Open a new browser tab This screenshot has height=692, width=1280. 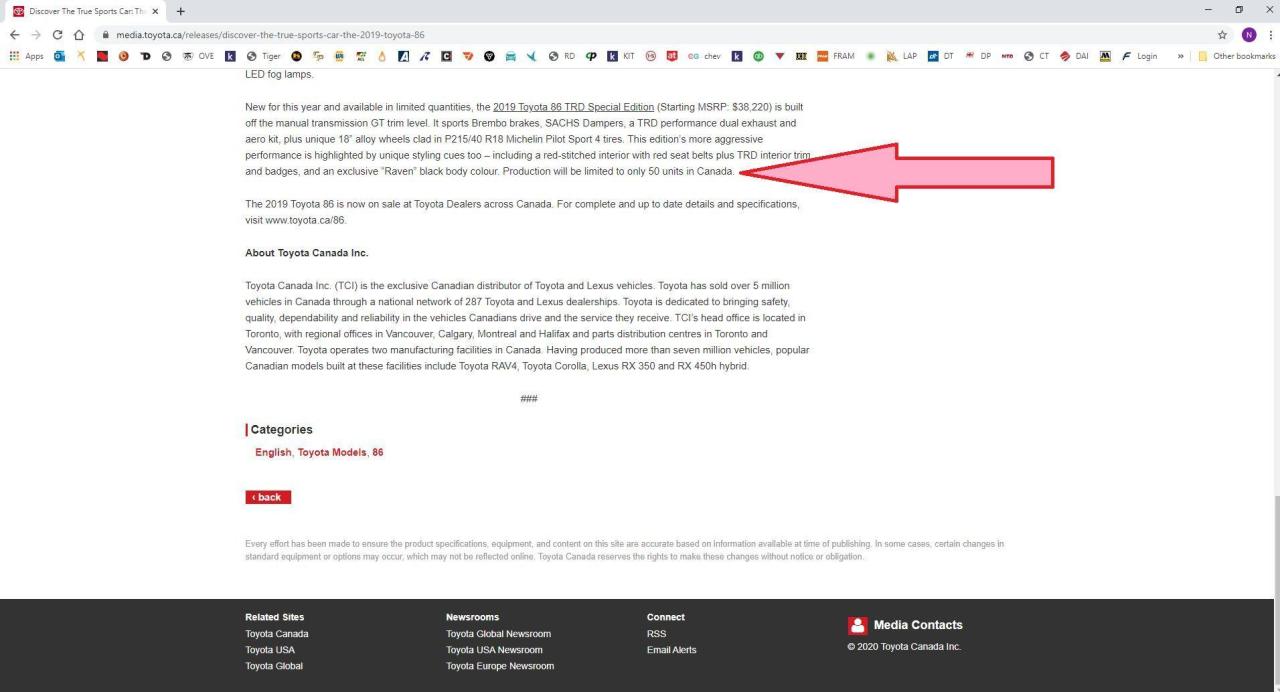pyautogui.click(x=181, y=11)
